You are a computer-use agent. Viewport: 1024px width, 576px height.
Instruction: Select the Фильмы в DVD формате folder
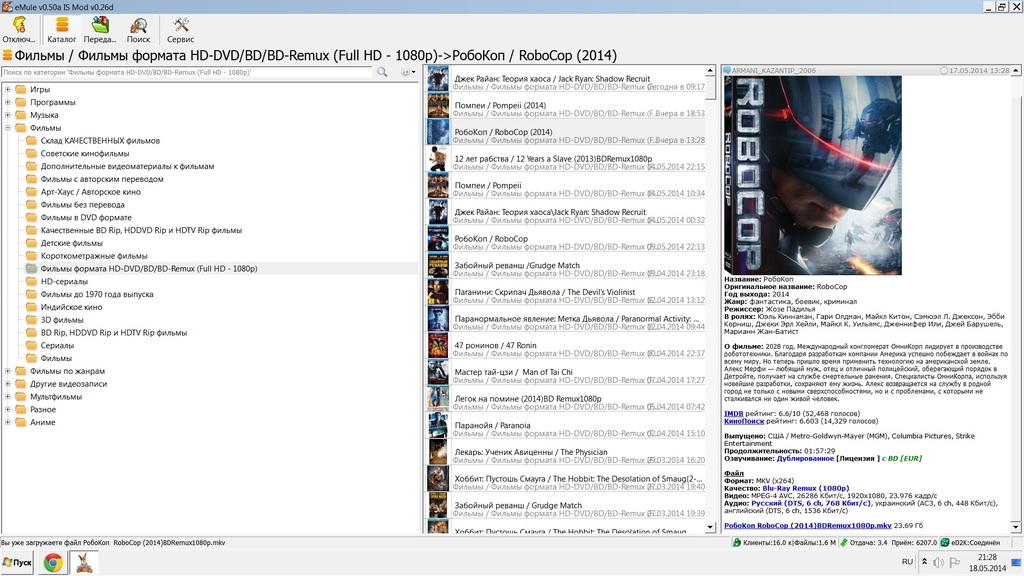[86, 217]
